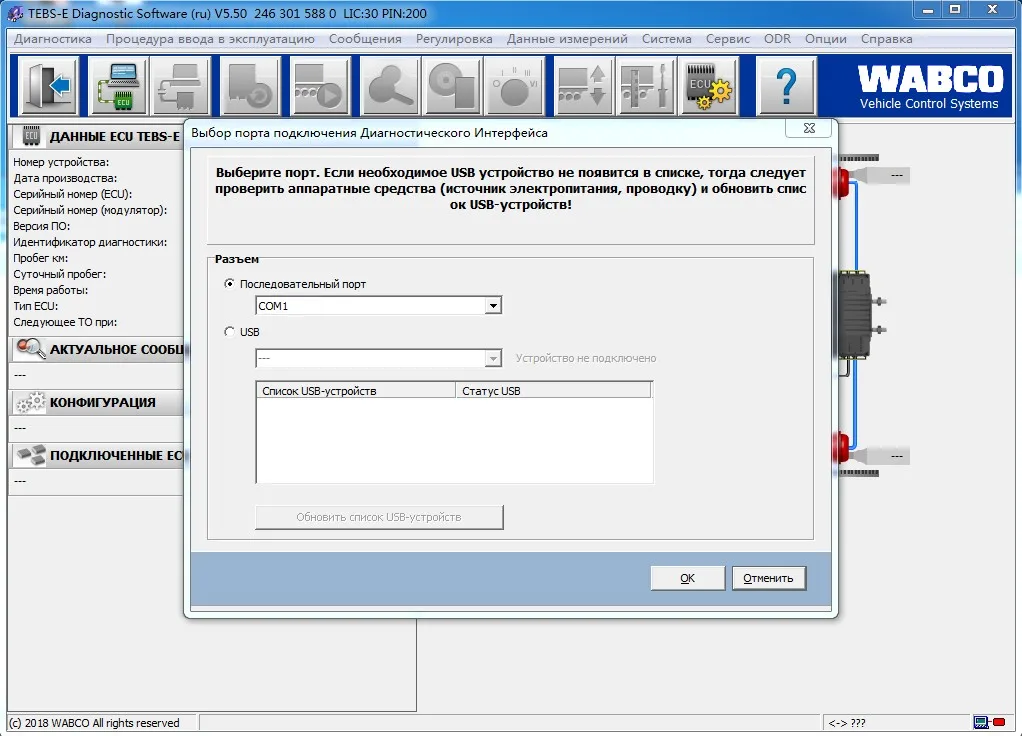Click the greyed screwdriver service tools icon
This screenshot has height=736, width=1022.
(x=645, y=86)
